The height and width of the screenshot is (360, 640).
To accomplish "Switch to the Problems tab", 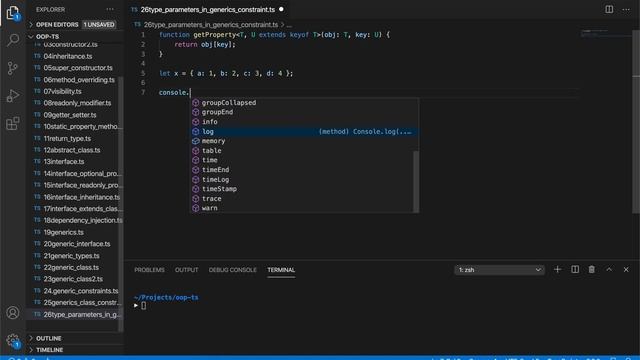I will click(x=149, y=270).
